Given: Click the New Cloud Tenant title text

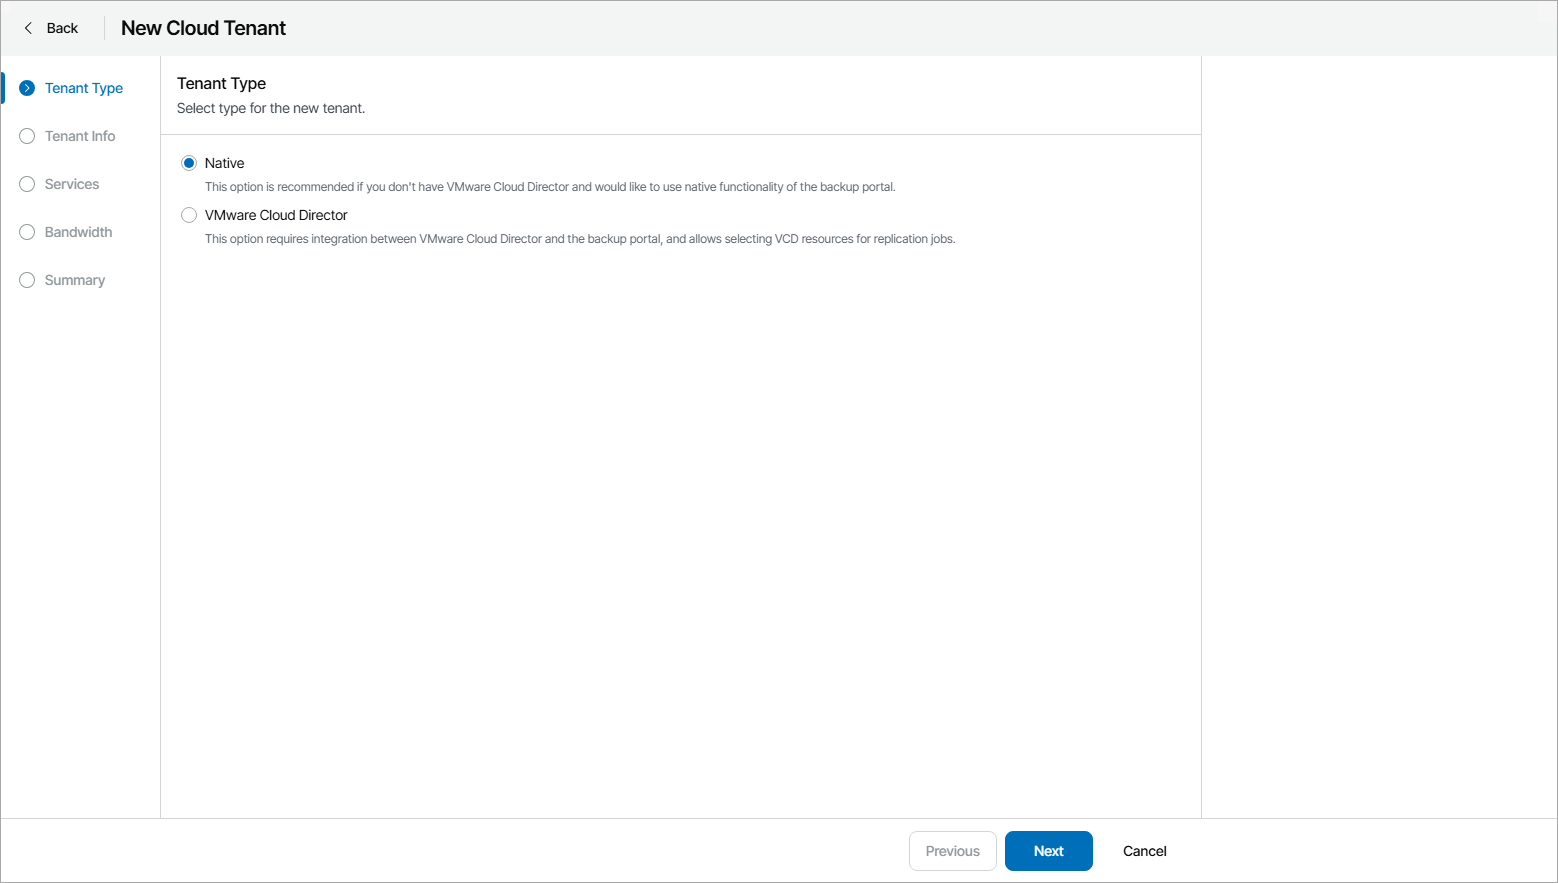Looking at the screenshot, I should [x=203, y=28].
